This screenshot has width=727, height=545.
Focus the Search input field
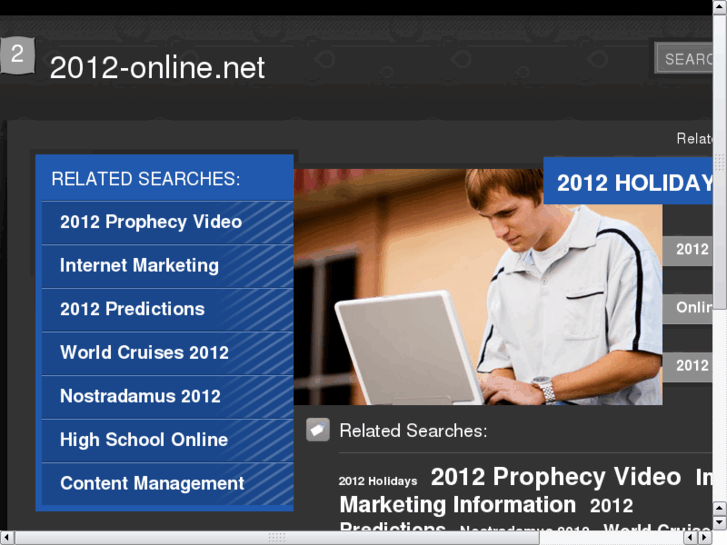[684, 58]
